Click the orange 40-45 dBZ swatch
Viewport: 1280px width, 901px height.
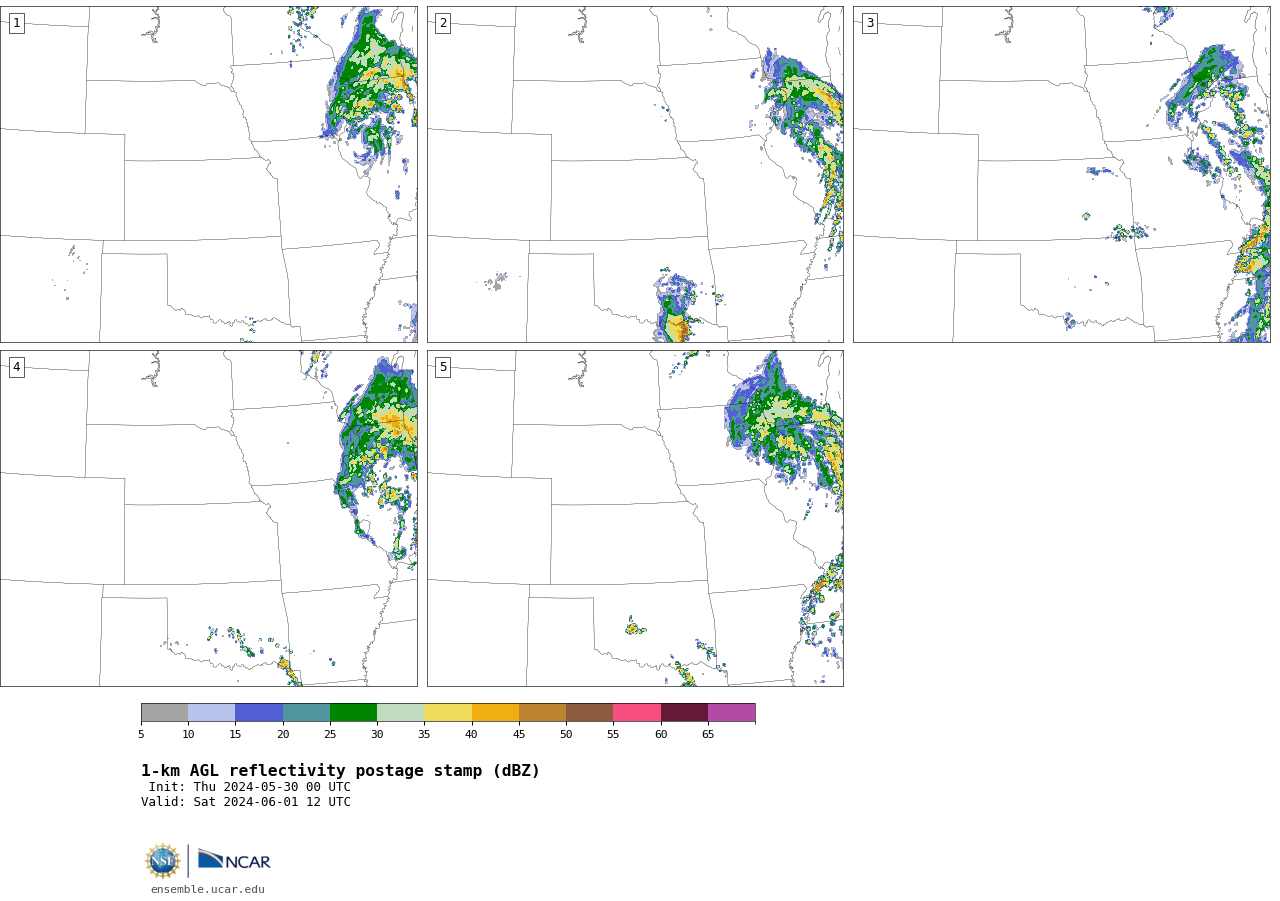point(495,713)
